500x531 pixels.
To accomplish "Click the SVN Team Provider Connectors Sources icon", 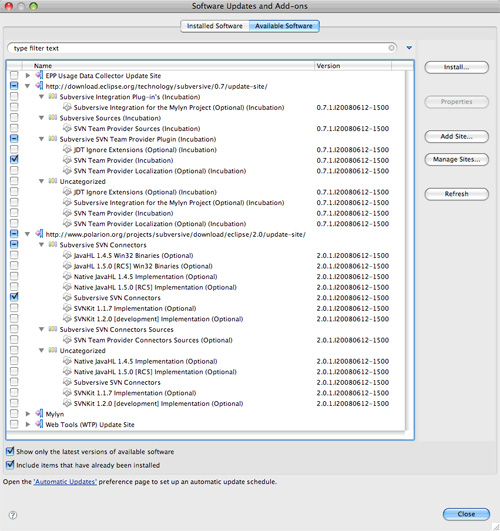I will [x=67, y=340].
